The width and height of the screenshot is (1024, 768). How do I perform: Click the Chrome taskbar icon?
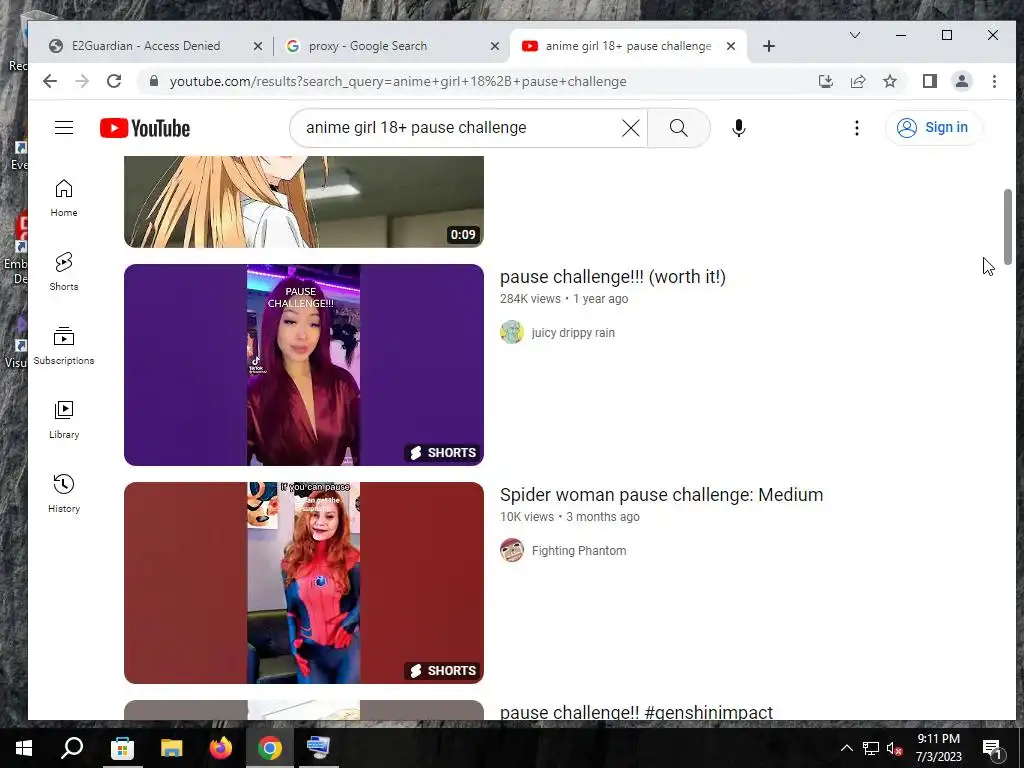269,748
